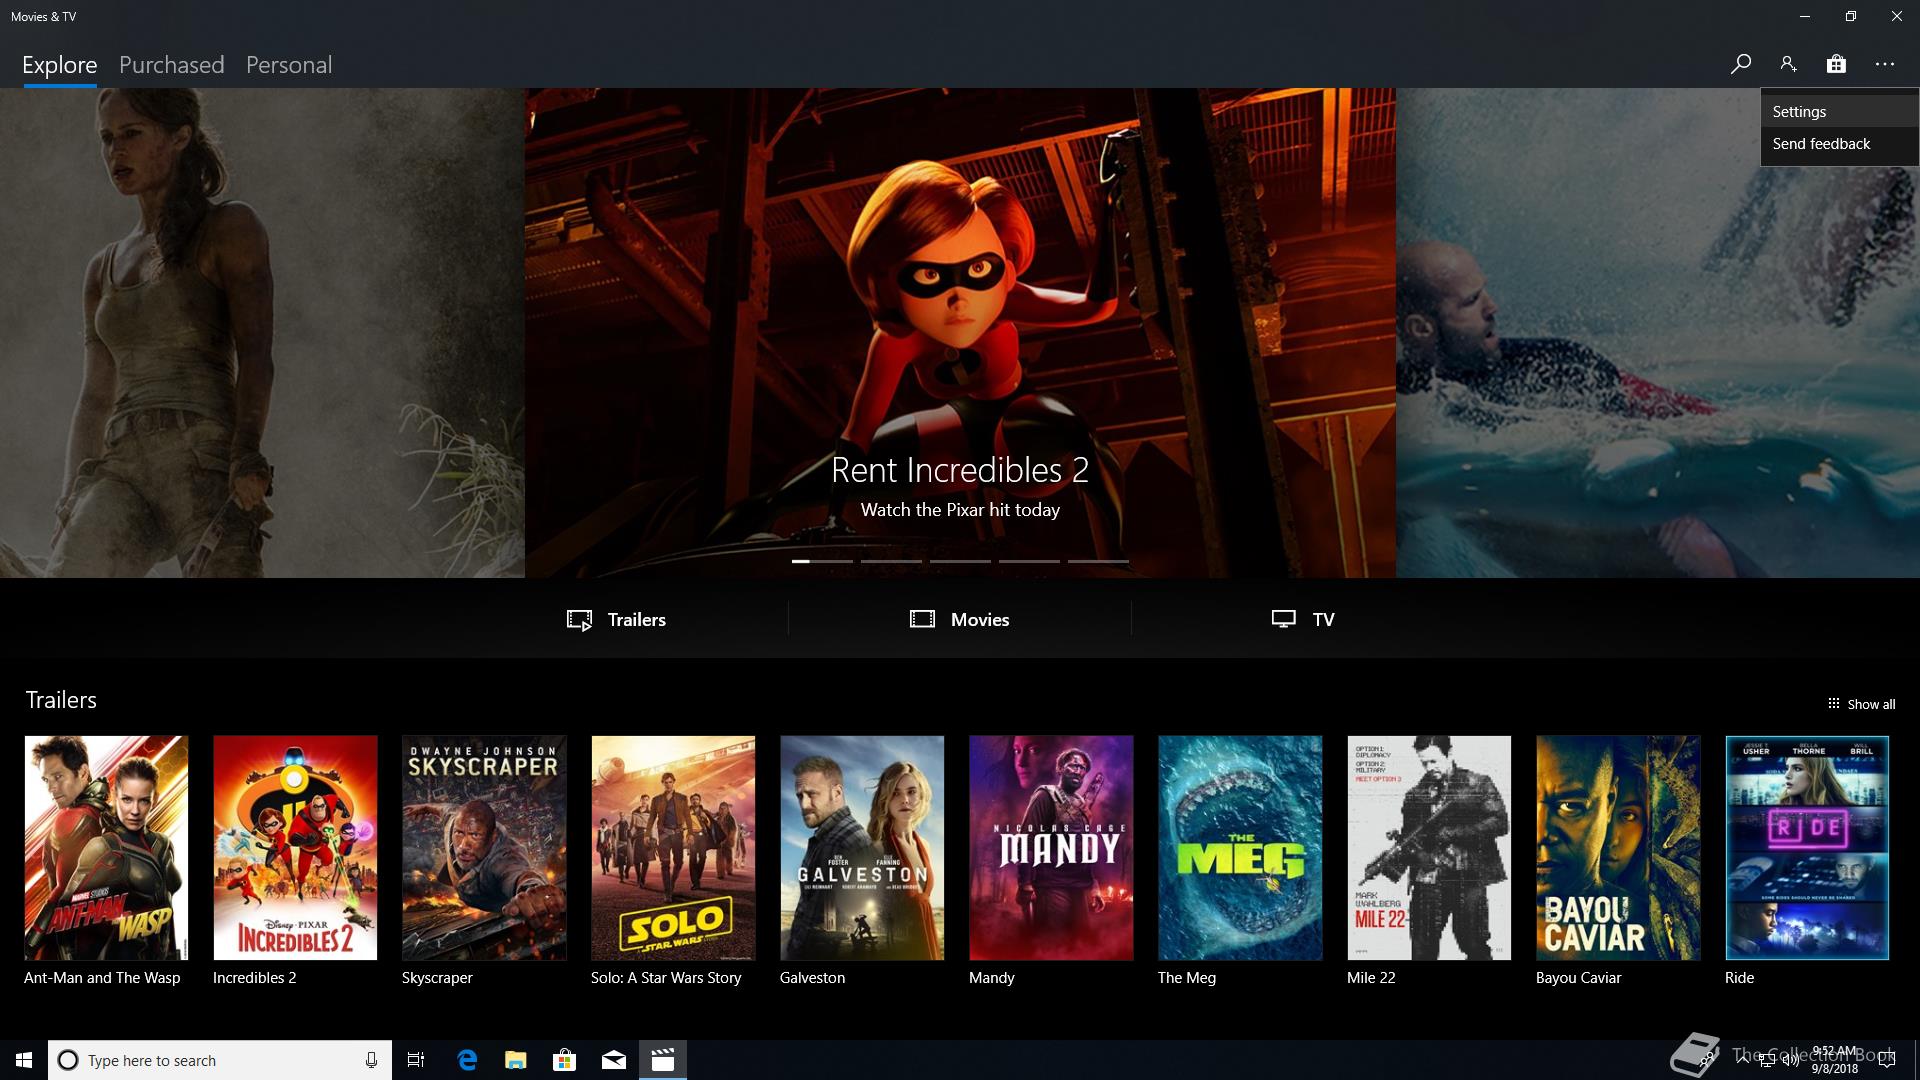Switch to the Explore tab
This screenshot has width=1920, height=1080.
[x=60, y=65]
